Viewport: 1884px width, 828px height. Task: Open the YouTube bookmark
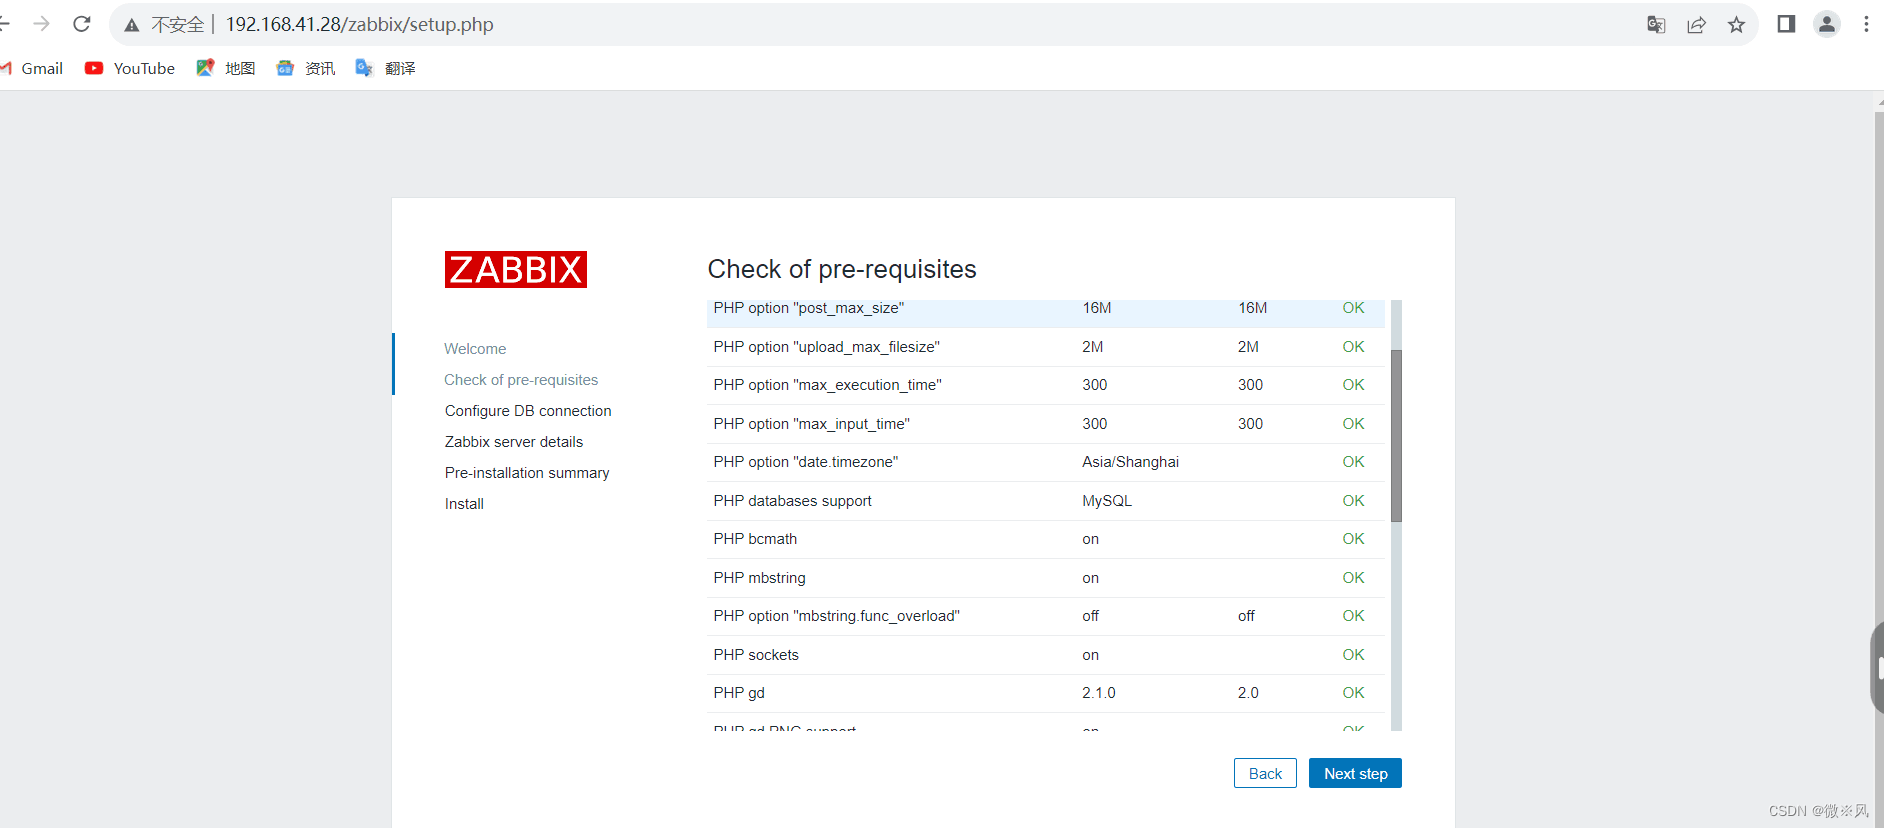coord(130,68)
